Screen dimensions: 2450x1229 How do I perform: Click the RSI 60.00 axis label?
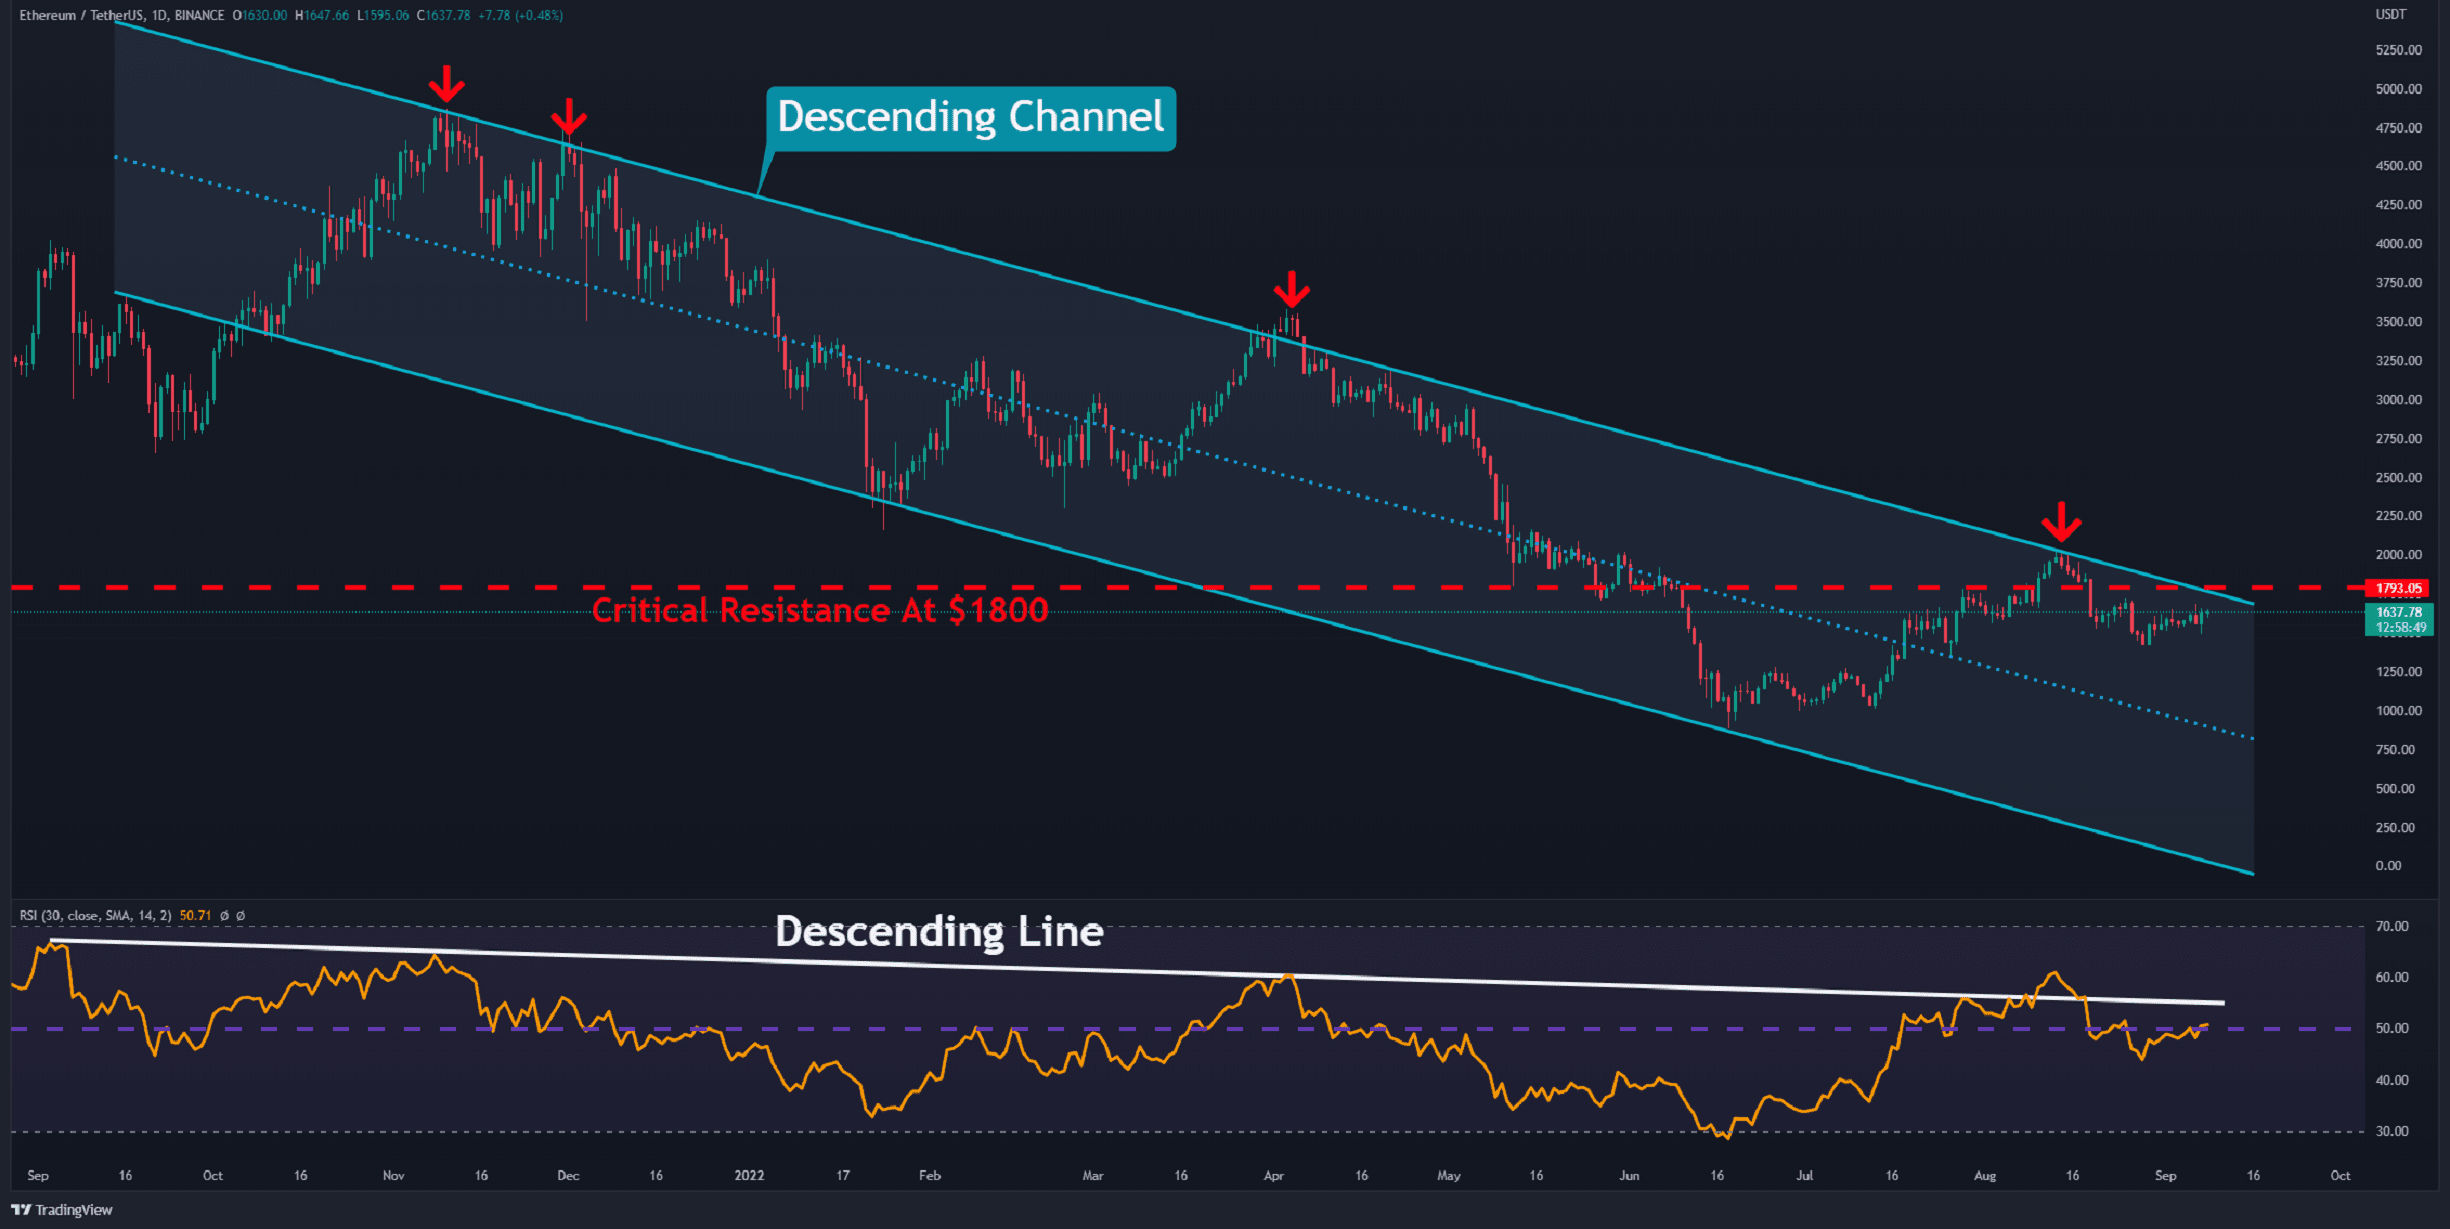click(2392, 978)
